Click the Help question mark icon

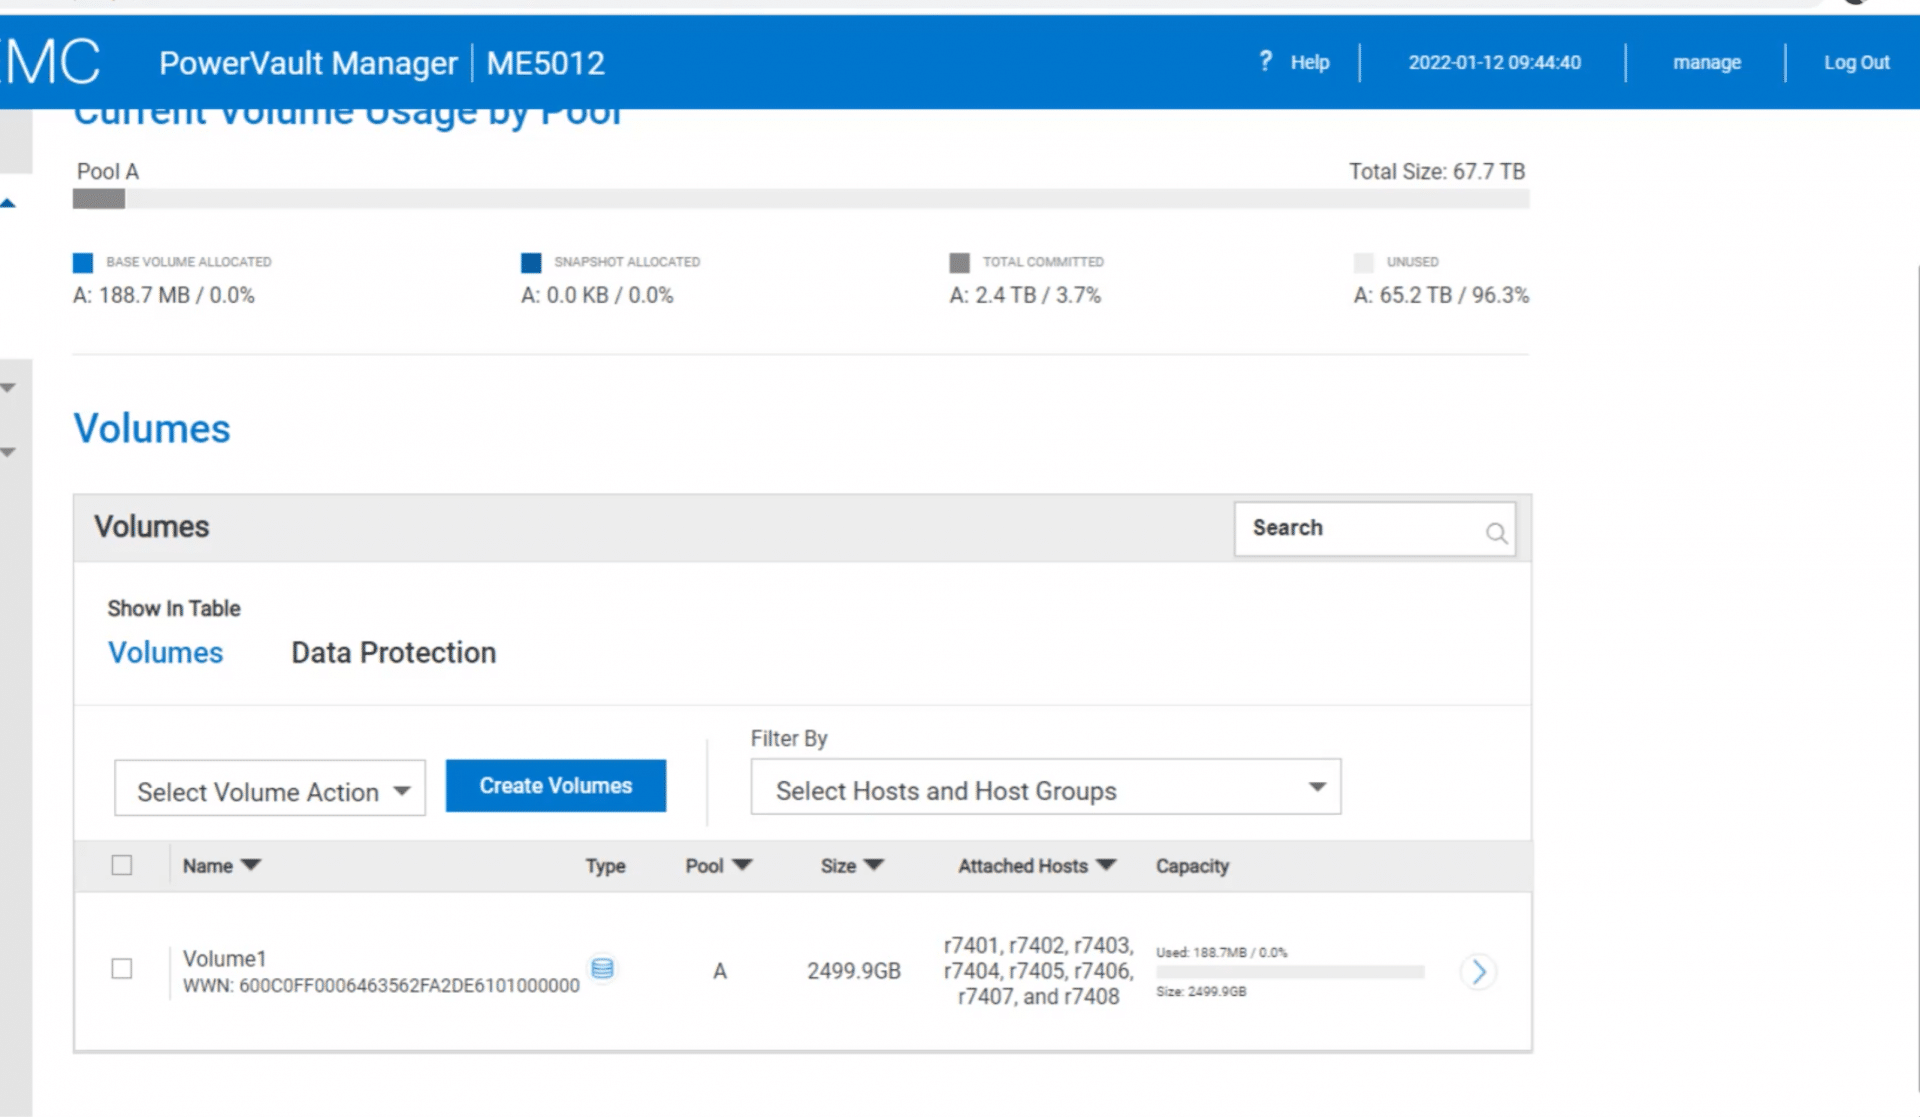coord(1265,61)
